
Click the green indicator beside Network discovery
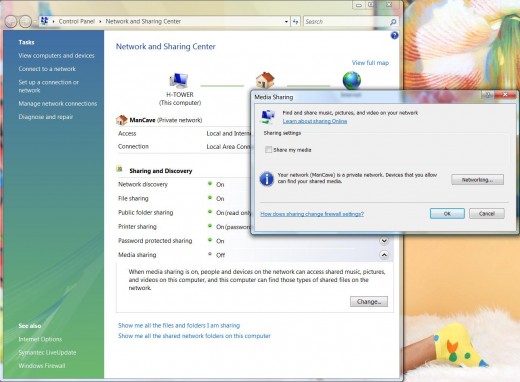(210, 184)
